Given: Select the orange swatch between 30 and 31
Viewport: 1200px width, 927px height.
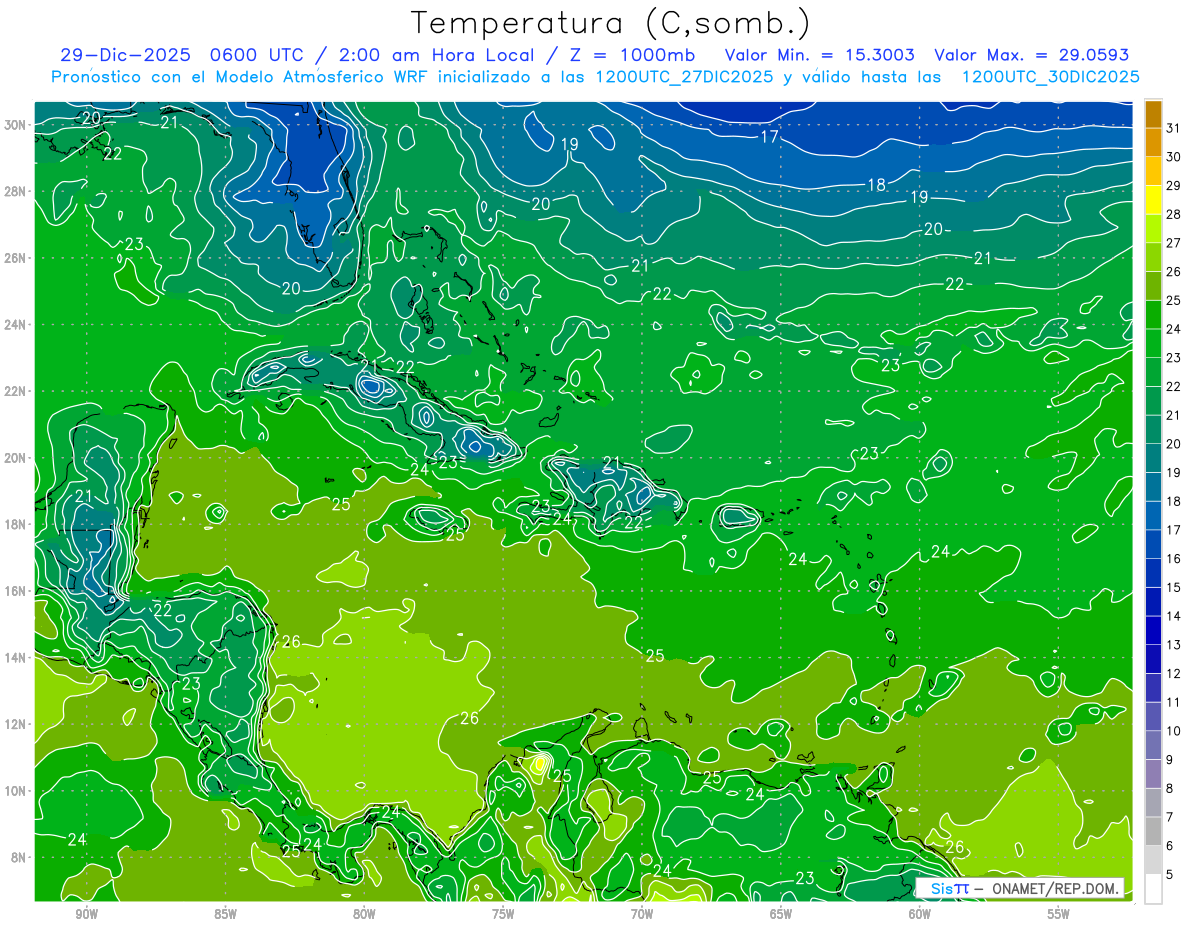Looking at the screenshot, I should pos(1153,143).
